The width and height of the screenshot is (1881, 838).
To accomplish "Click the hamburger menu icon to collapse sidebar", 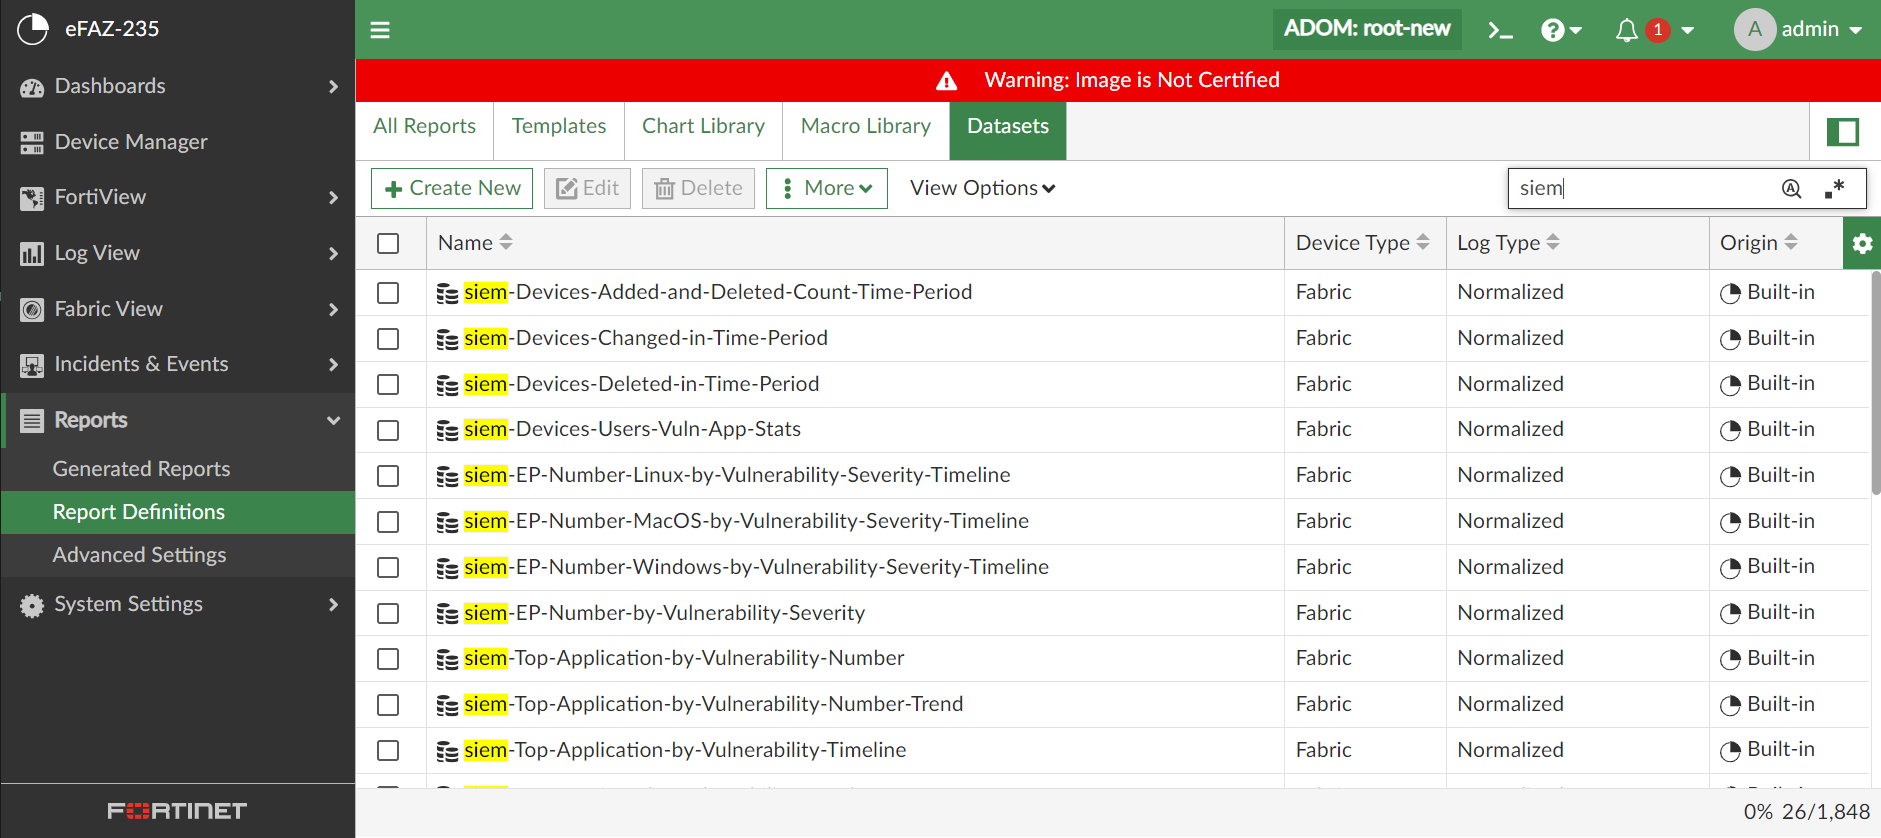I will coord(380,30).
